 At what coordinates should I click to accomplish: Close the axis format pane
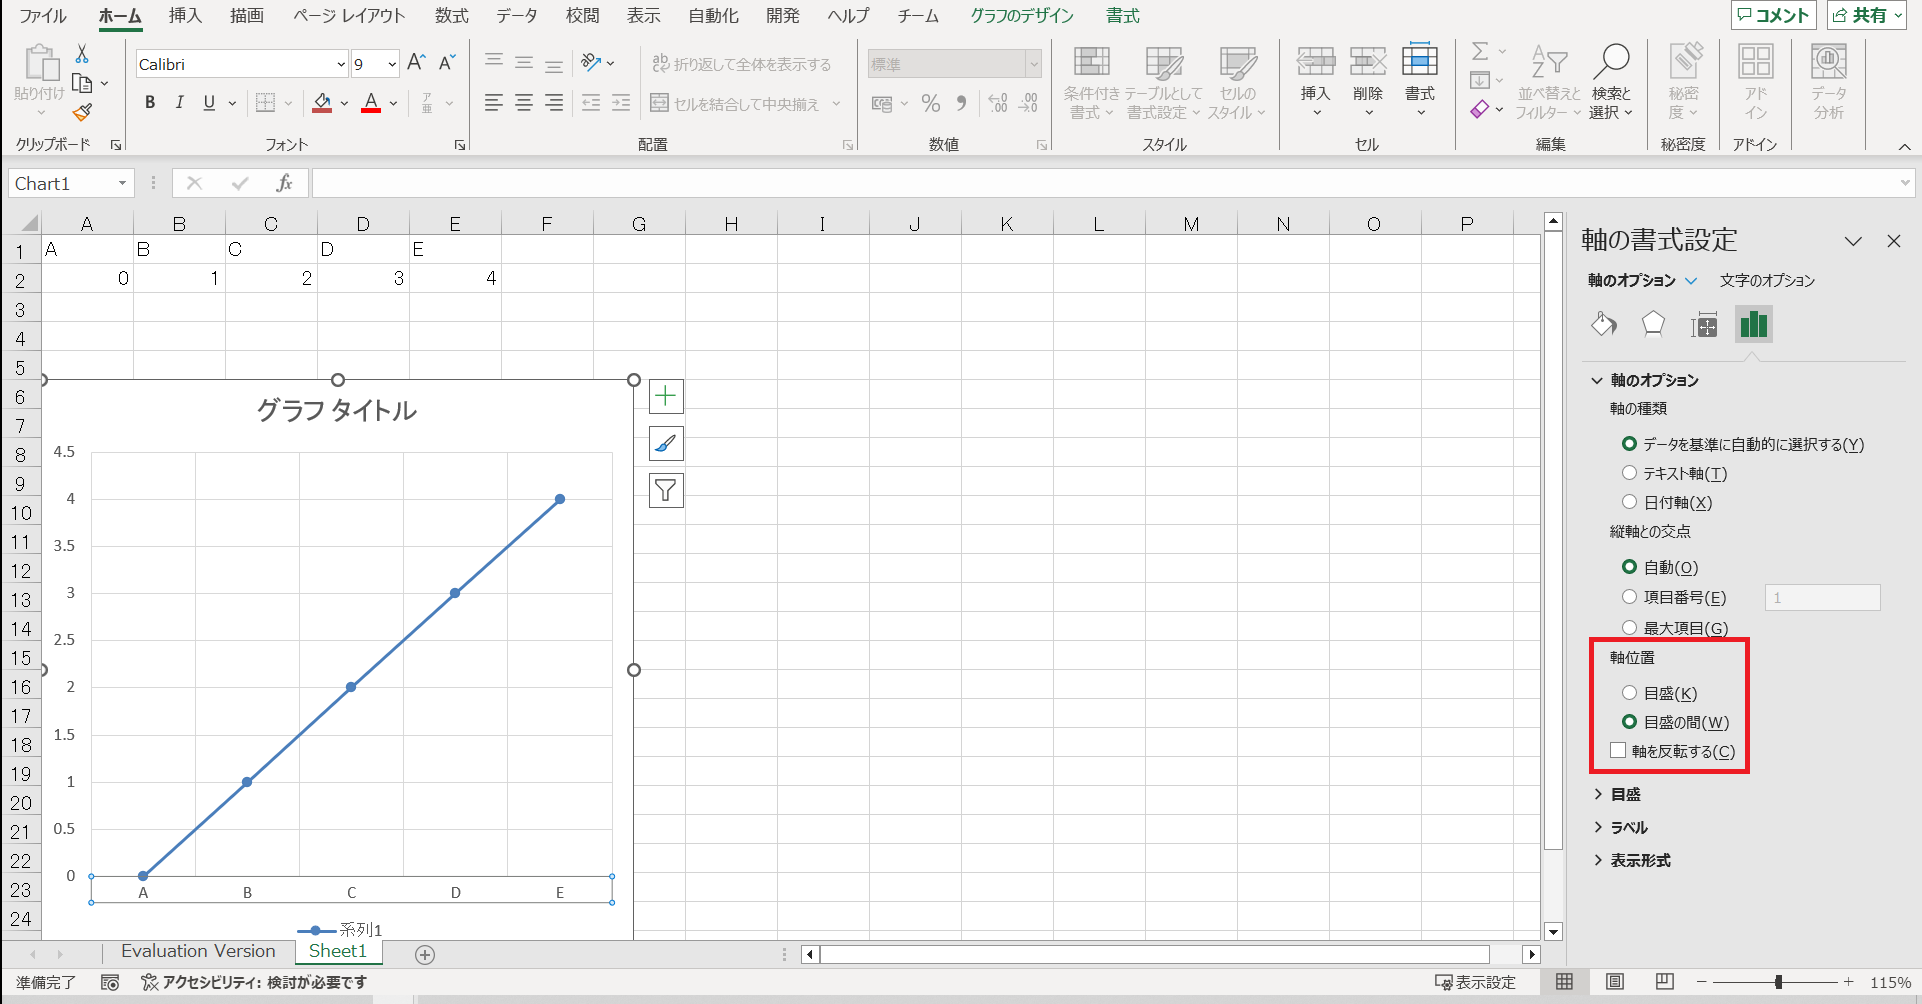click(x=1893, y=241)
